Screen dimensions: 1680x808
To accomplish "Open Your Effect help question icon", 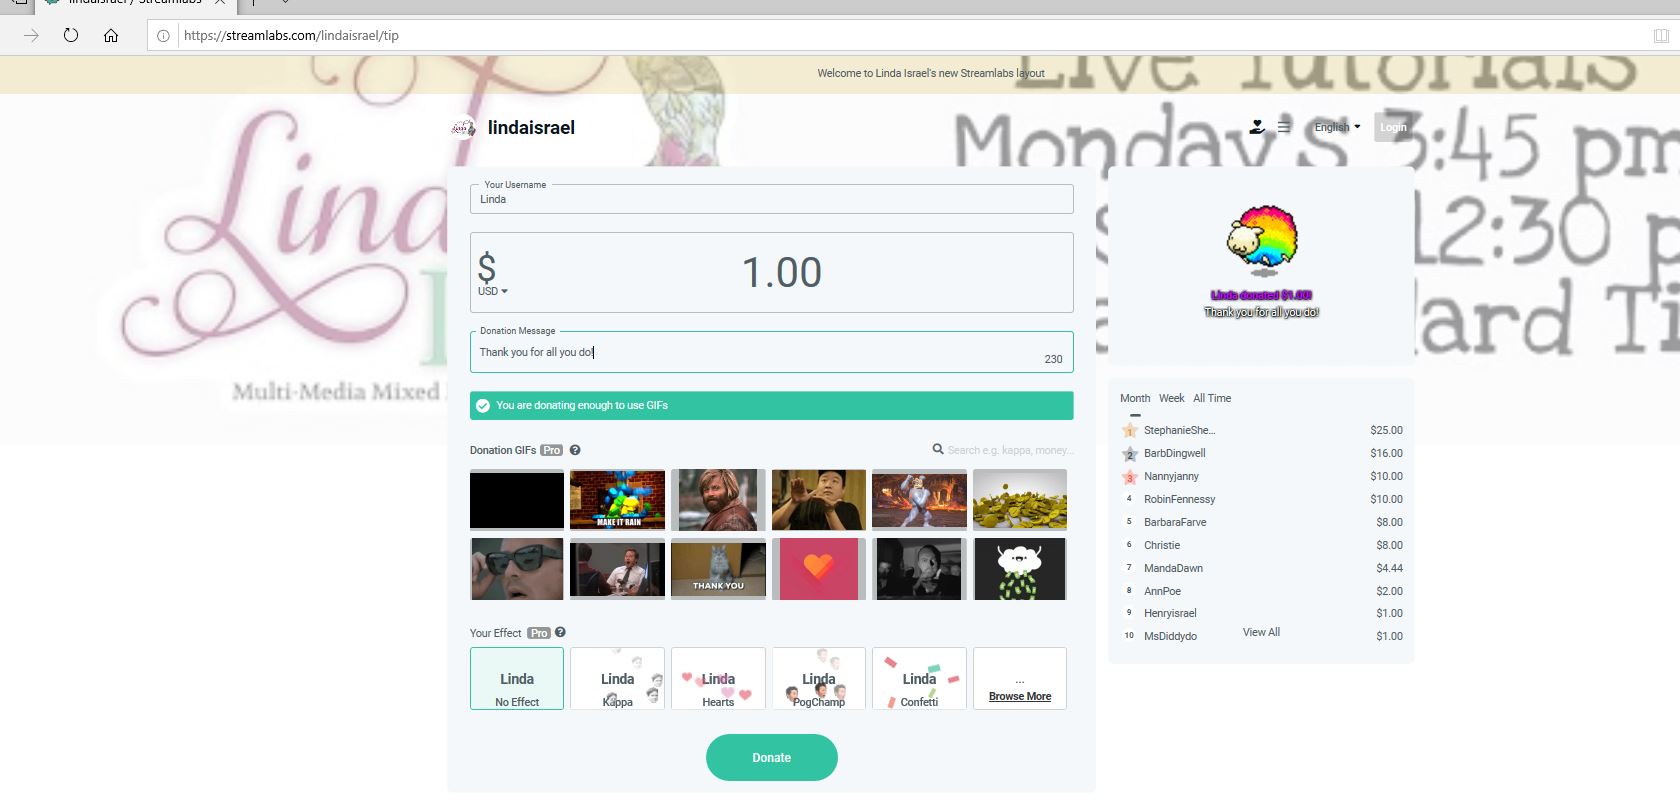I will 560,632.
